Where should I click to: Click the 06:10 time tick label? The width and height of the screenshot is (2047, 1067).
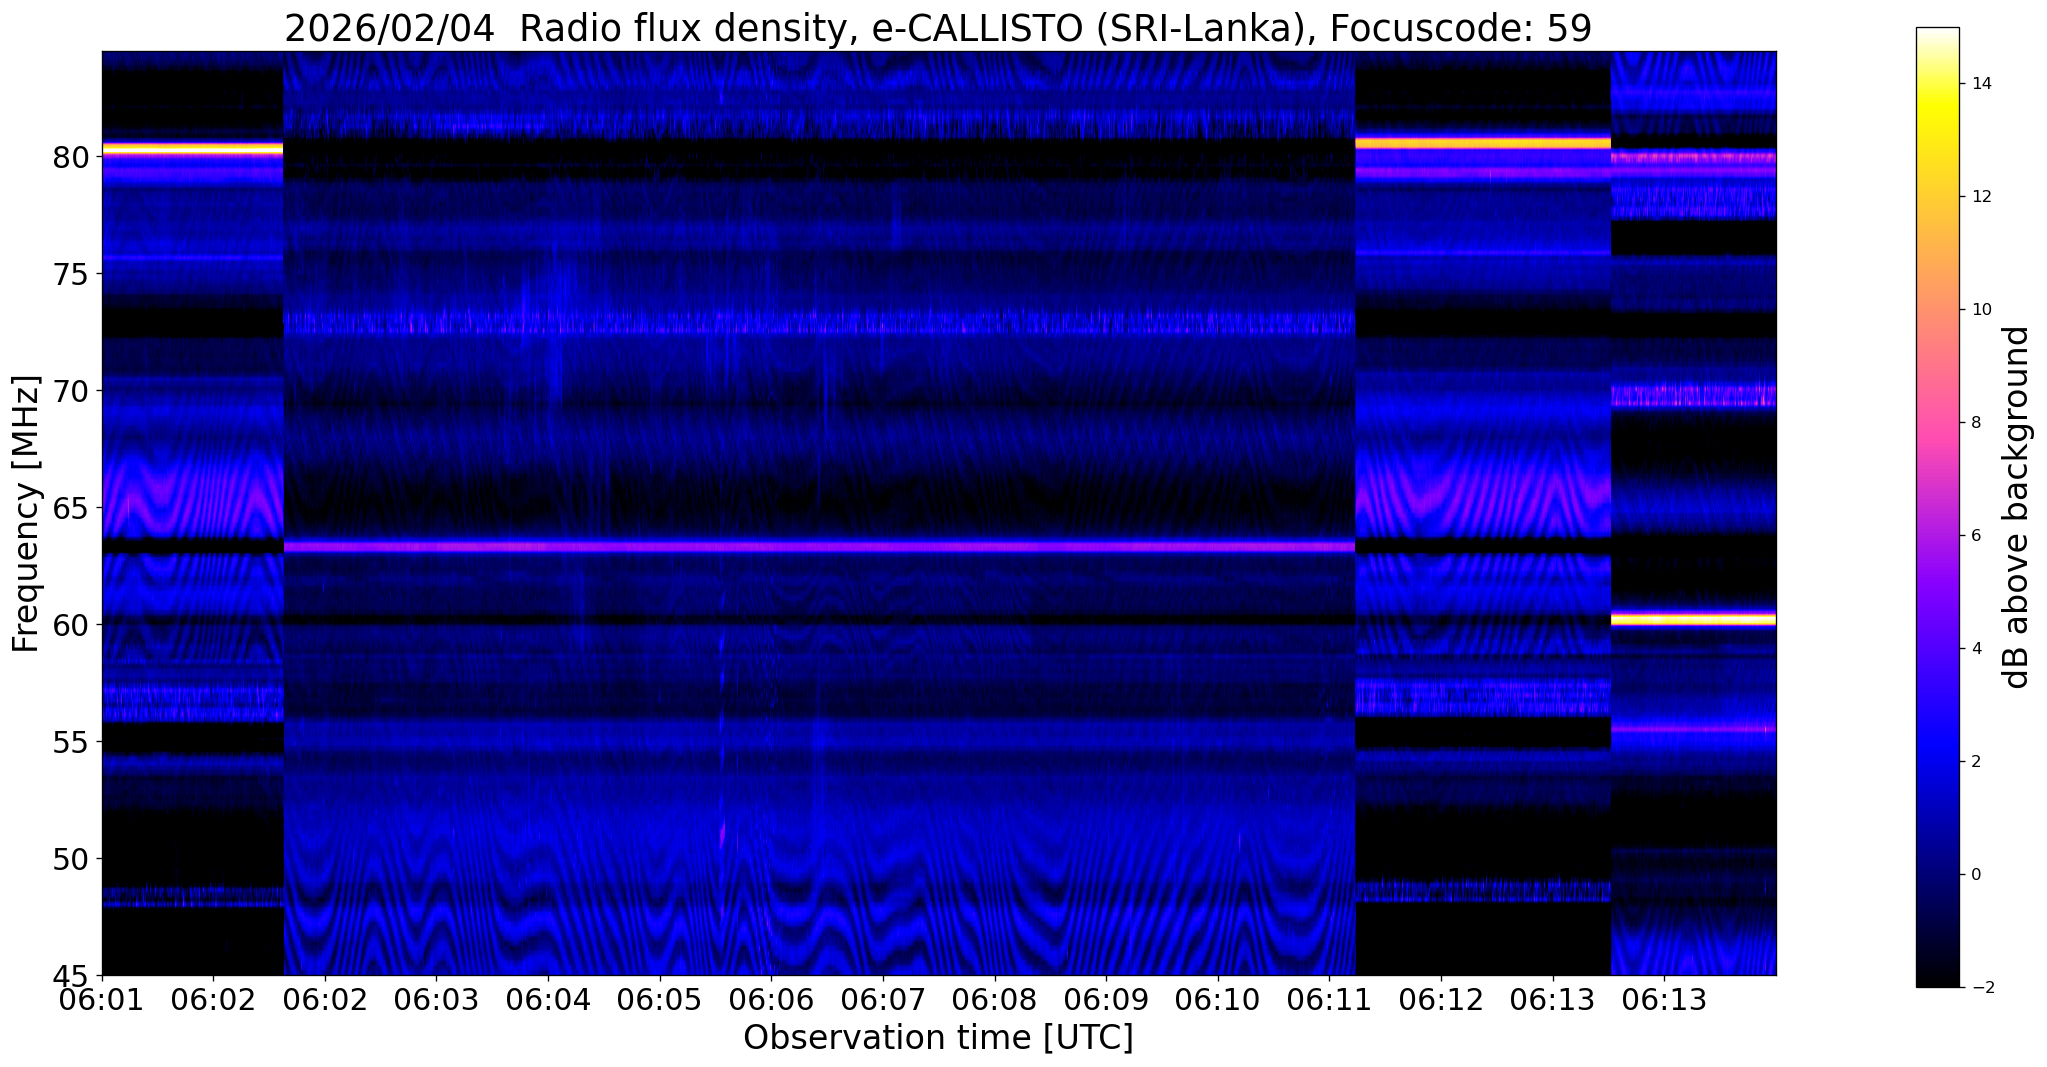click(1217, 999)
